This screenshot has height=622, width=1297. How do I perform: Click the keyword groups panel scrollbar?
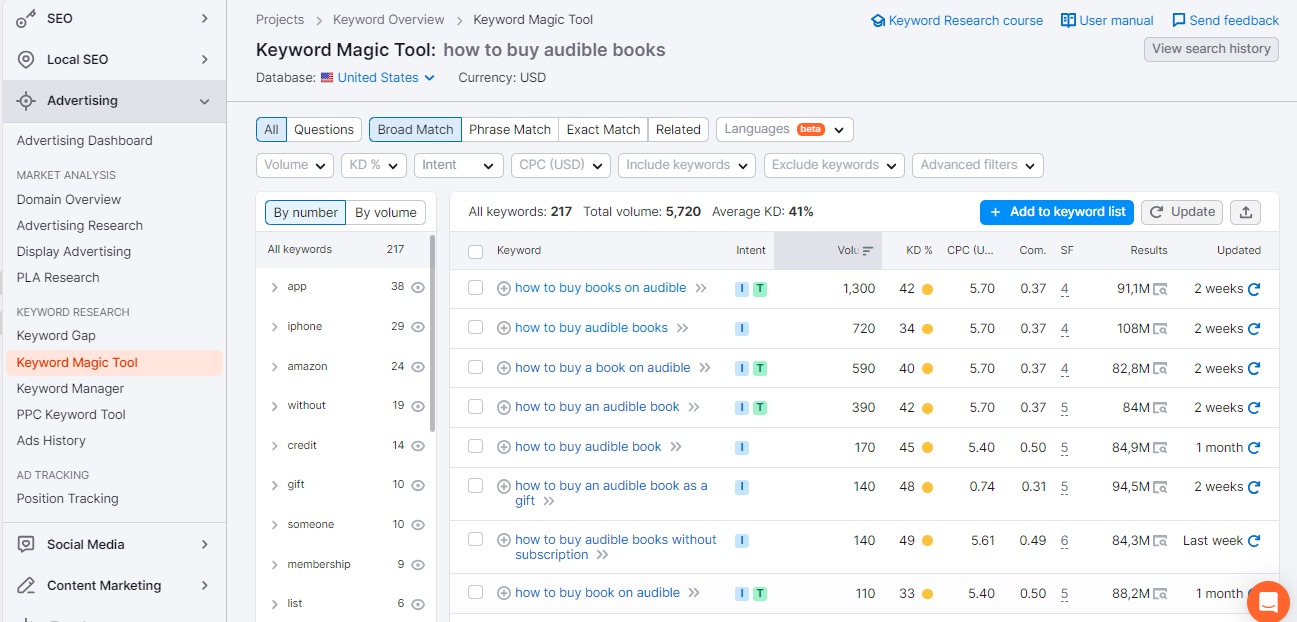pos(432,333)
